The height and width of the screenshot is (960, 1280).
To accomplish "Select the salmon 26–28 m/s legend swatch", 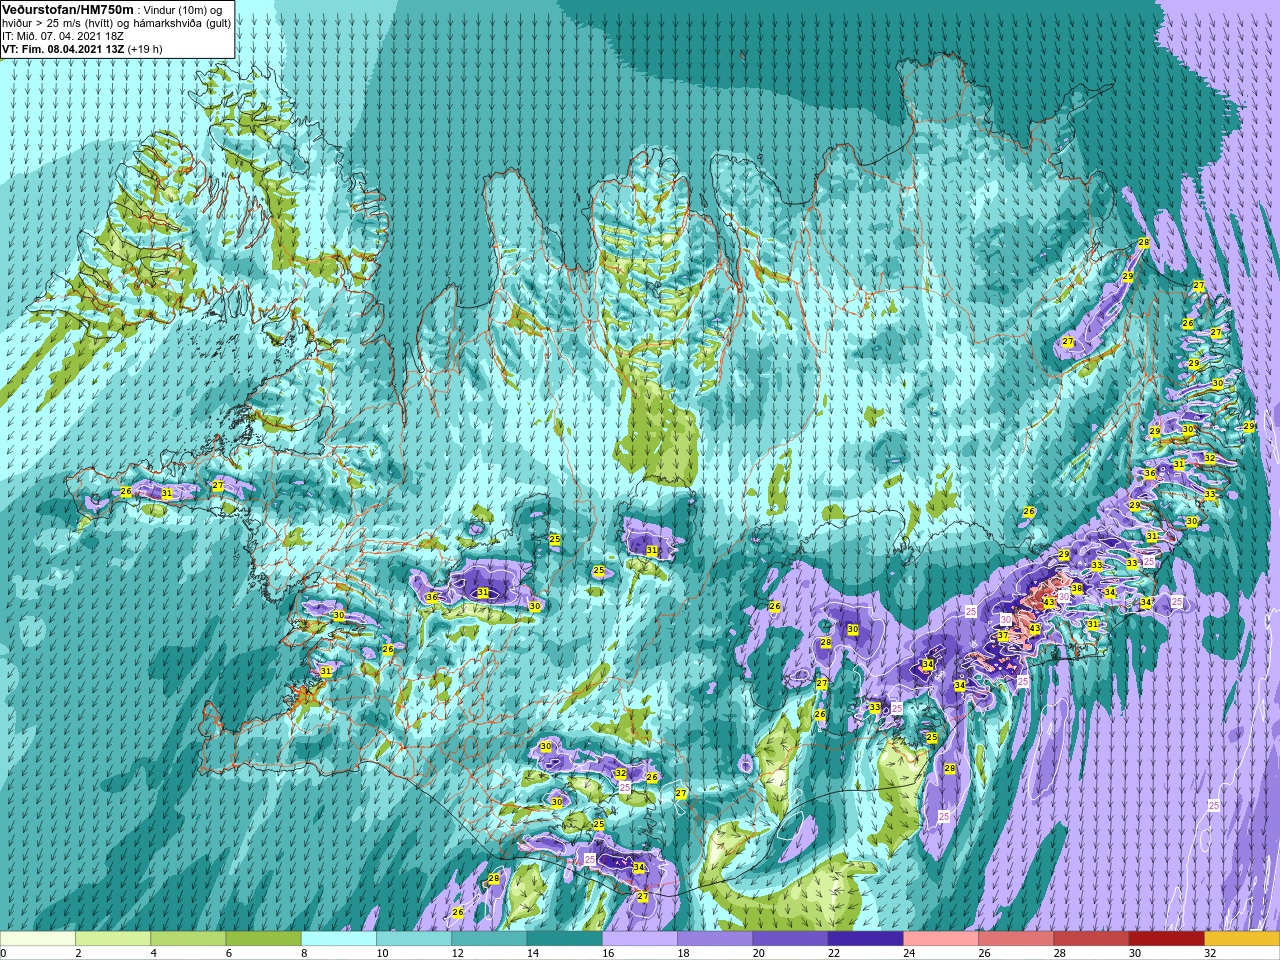I will coord(1016,939).
